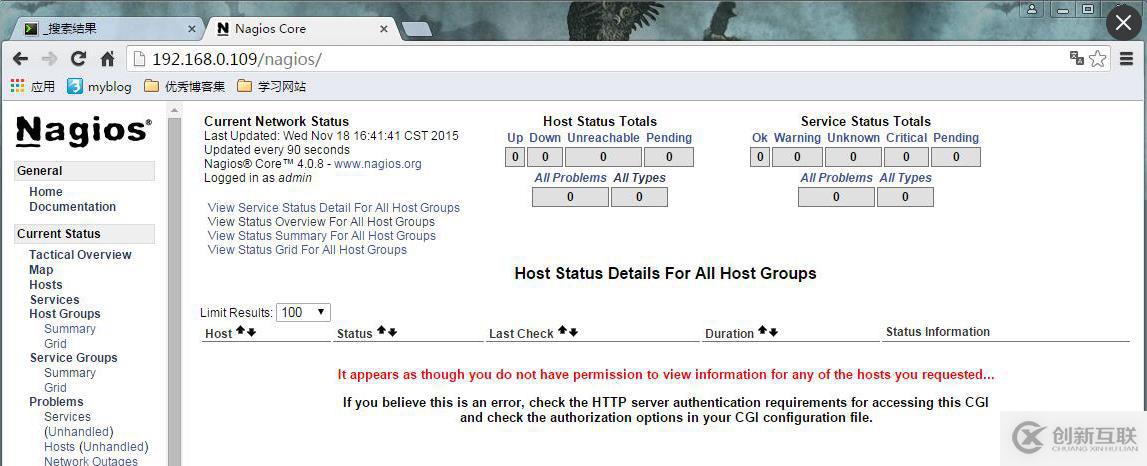Sort Last Check column ascending arrow
The width and height of the screenshot is (1147, 466).
563,331
